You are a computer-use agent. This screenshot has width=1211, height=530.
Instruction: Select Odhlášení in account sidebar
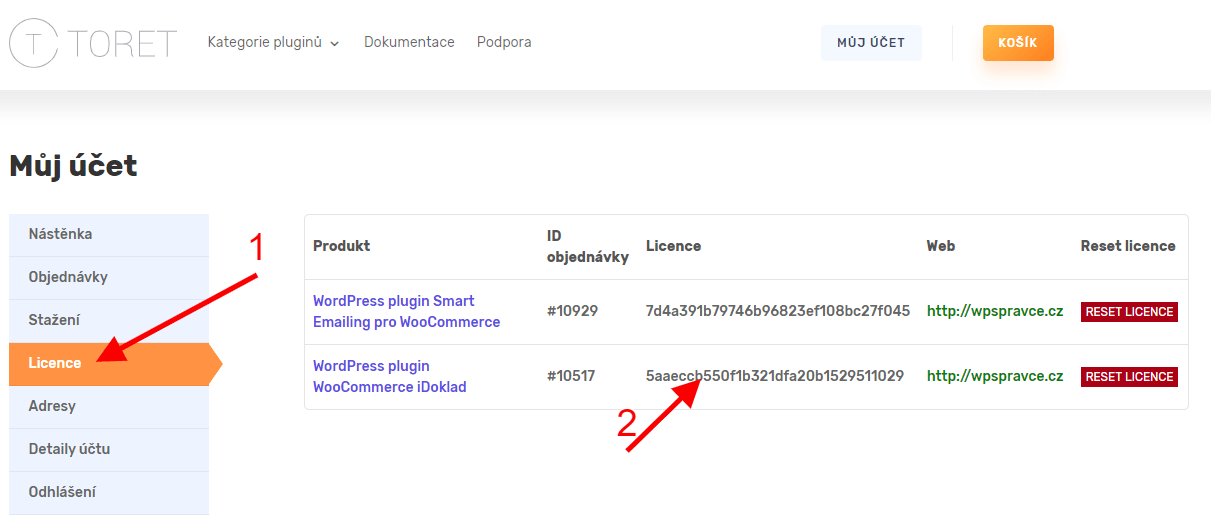point(109,492)
